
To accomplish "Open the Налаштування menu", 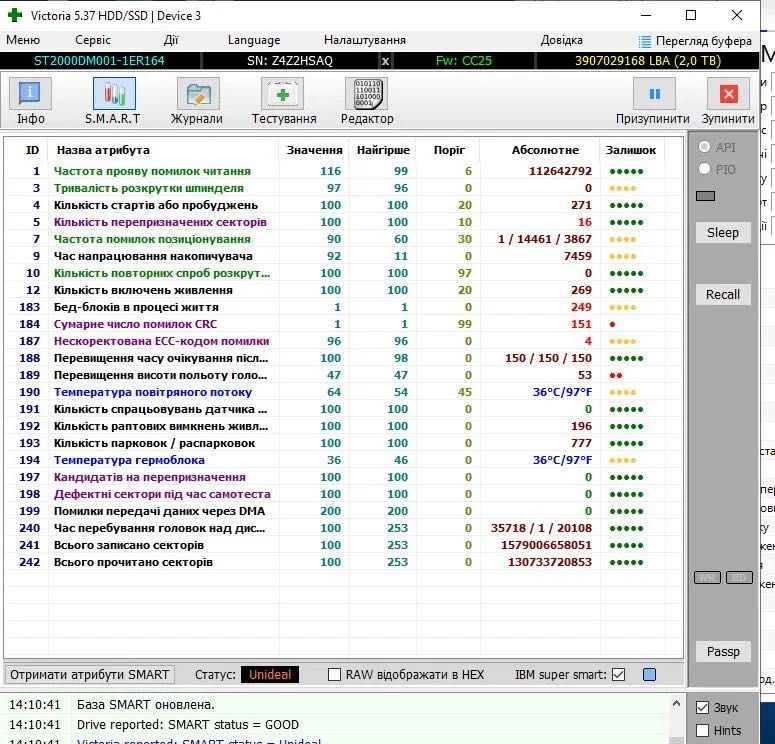I will tap(365, 40).
